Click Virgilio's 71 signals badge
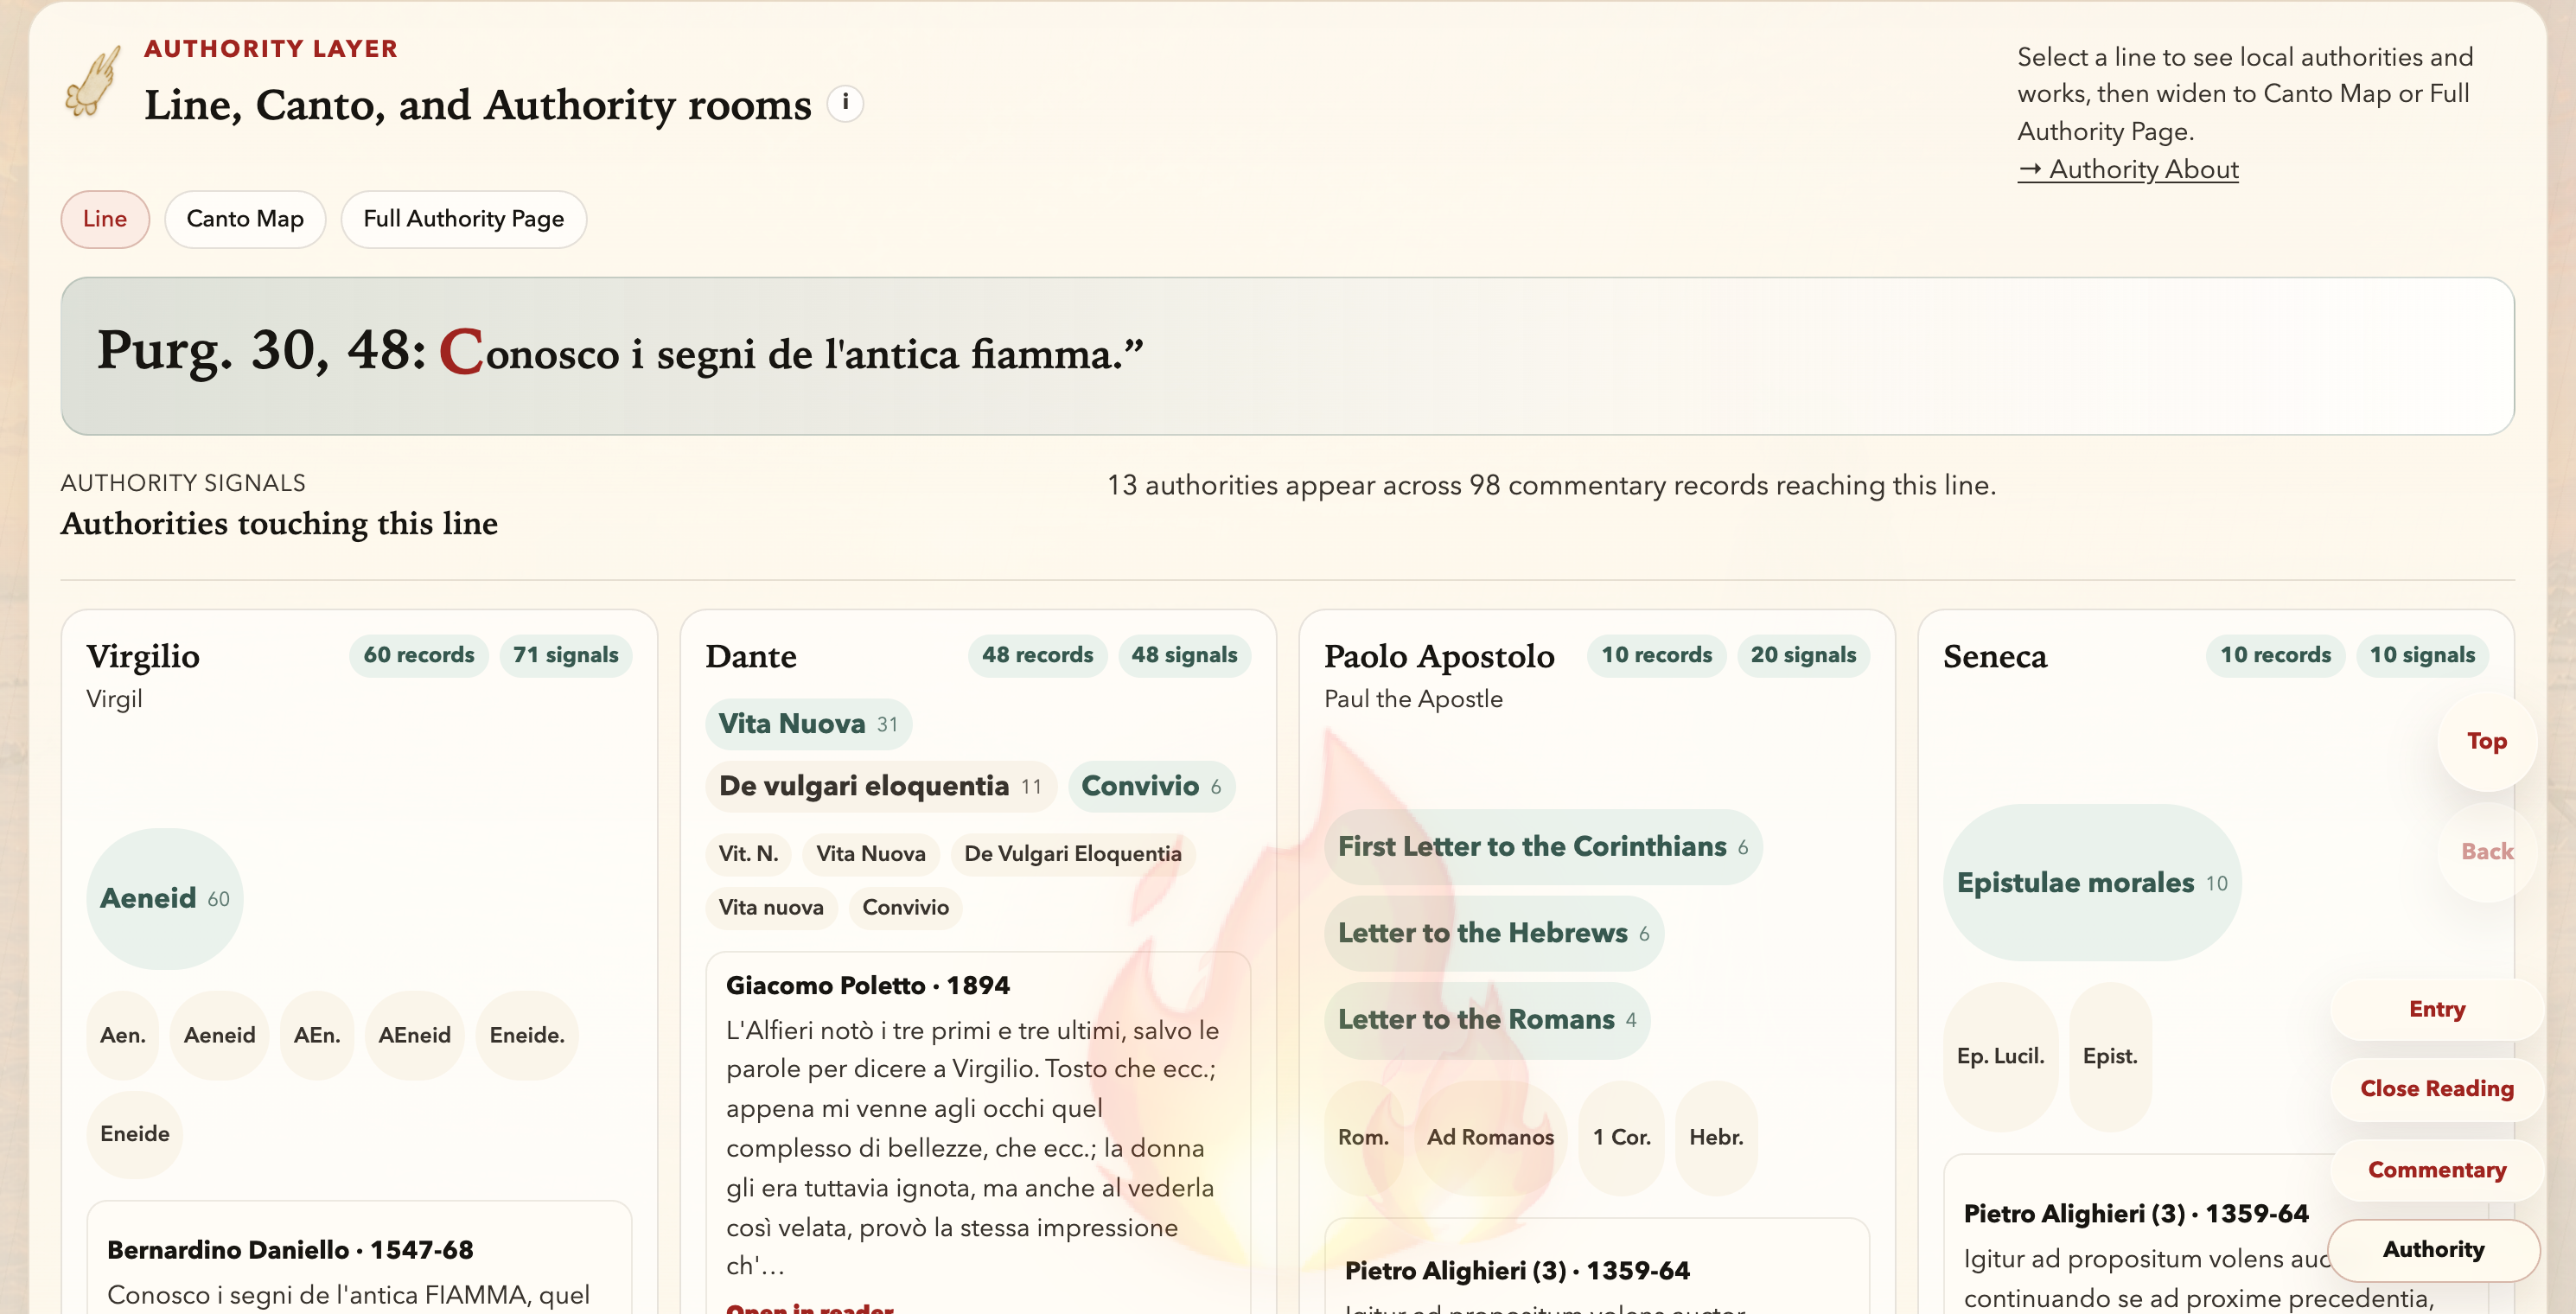Image resolution: width=2576 pixels, height=1314 pixels. click(x=566, y=655)
